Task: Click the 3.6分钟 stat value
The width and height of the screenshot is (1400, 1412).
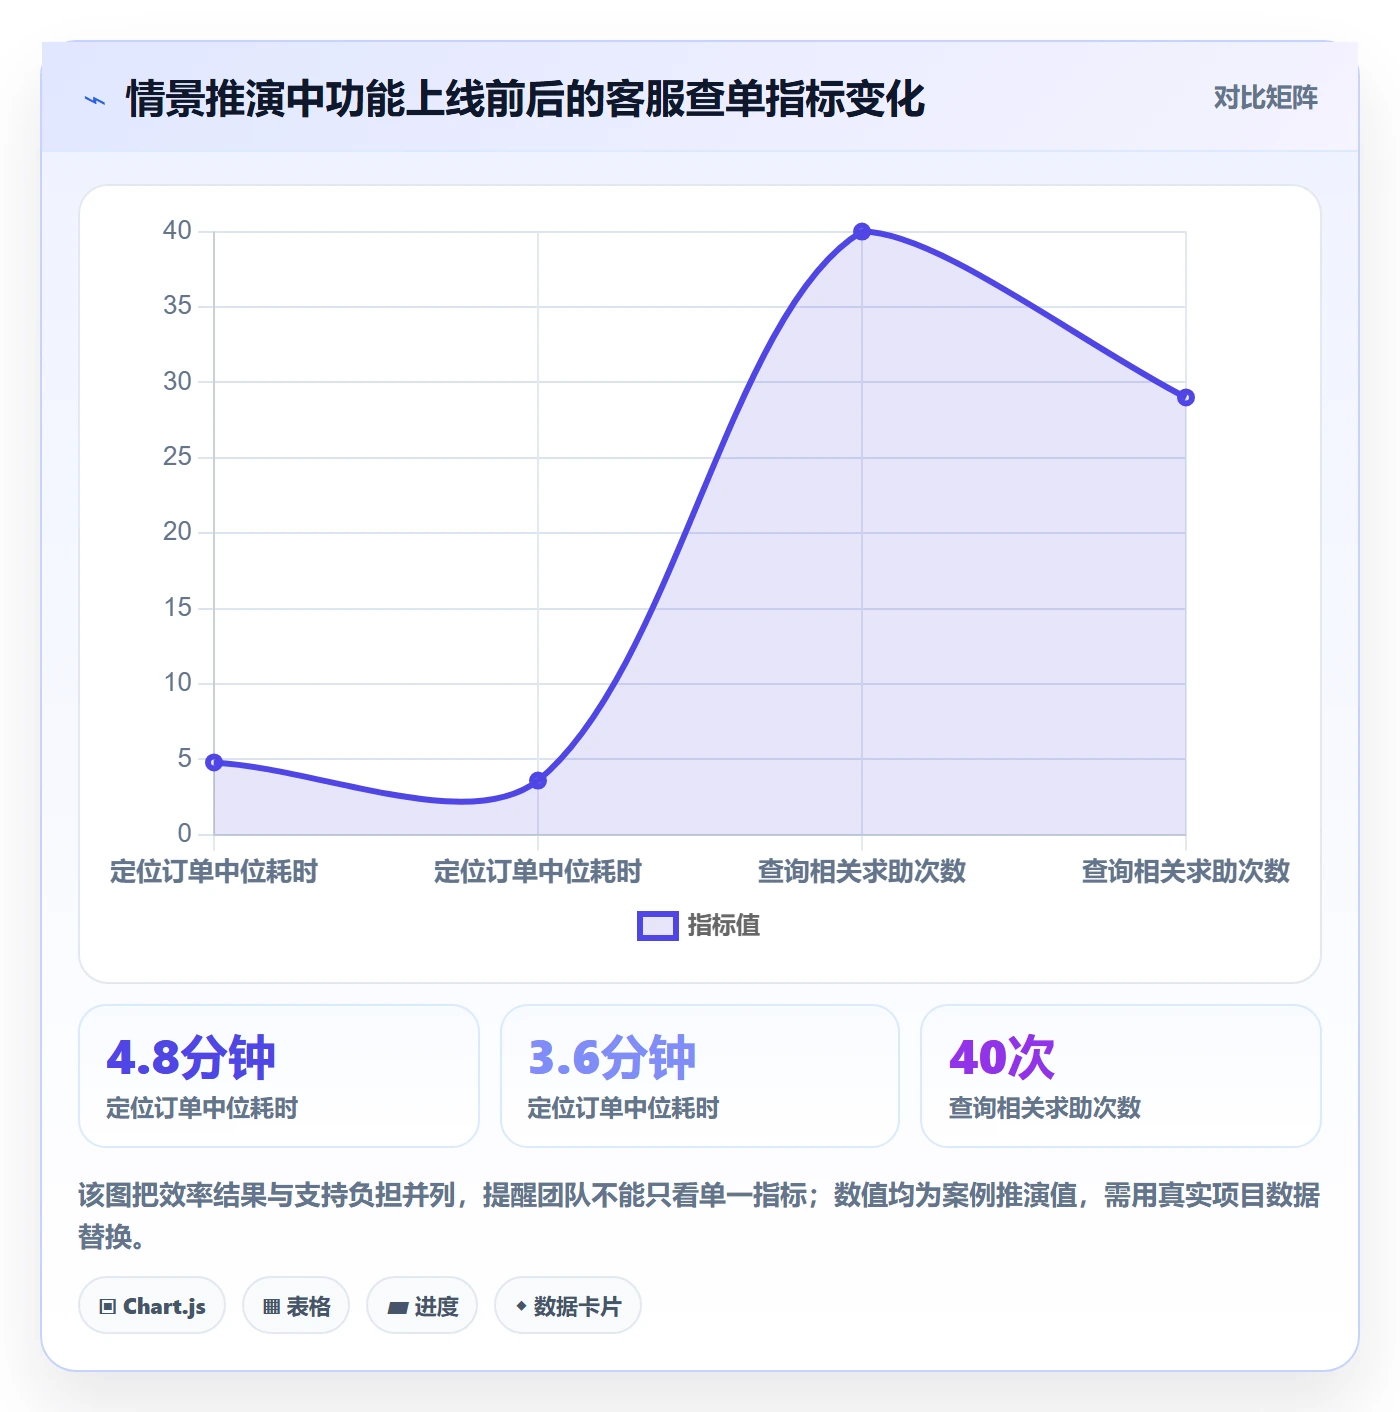Action: click(612, 1058)
